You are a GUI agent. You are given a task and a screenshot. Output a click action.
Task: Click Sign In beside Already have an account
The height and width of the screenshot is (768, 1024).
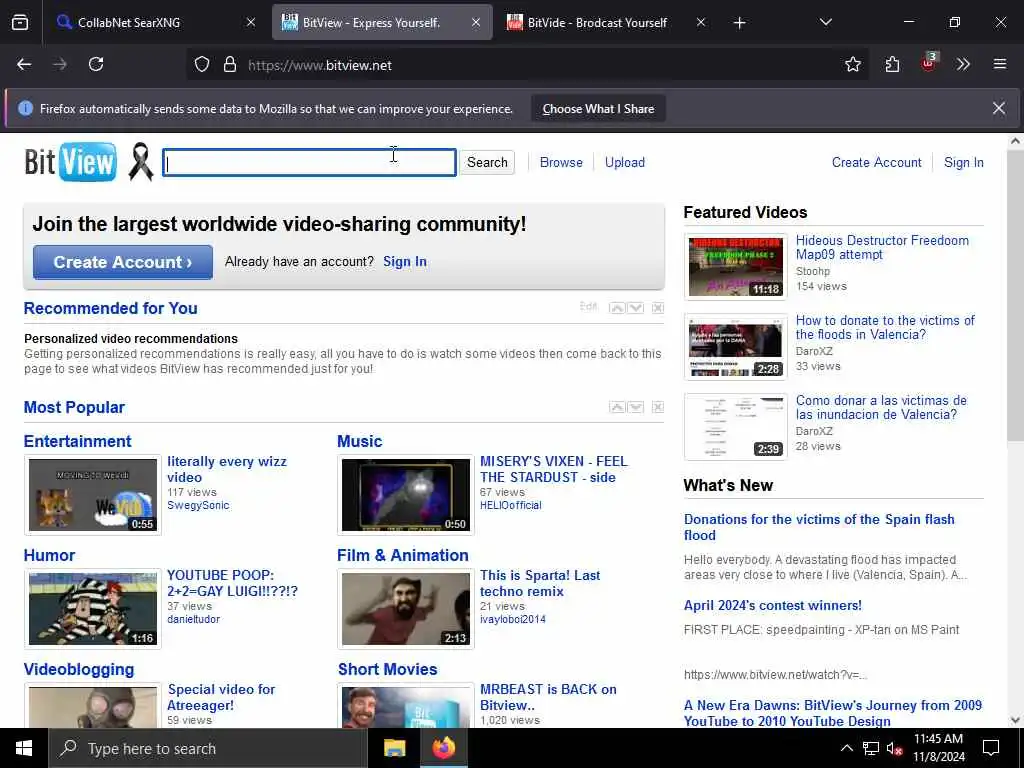click(405, 261)
